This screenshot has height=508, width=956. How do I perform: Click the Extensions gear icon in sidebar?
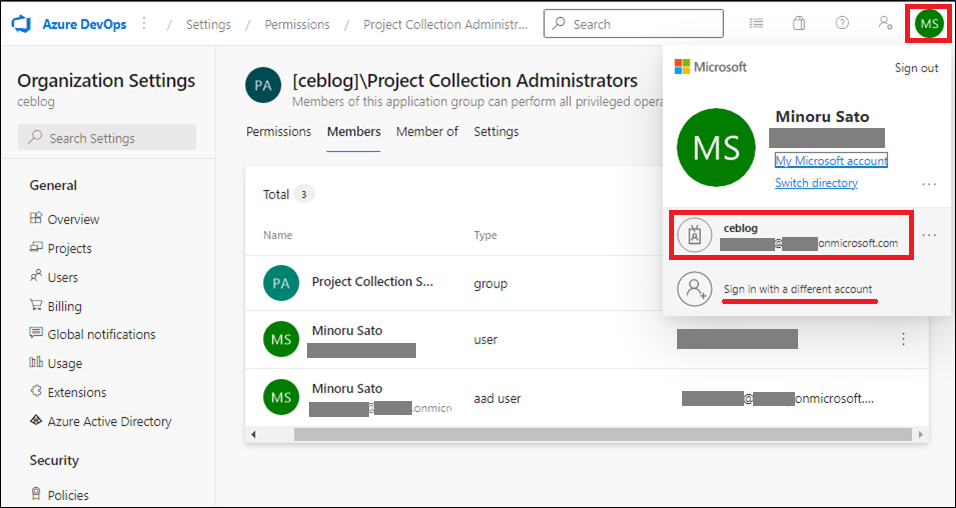click(36, 392)
